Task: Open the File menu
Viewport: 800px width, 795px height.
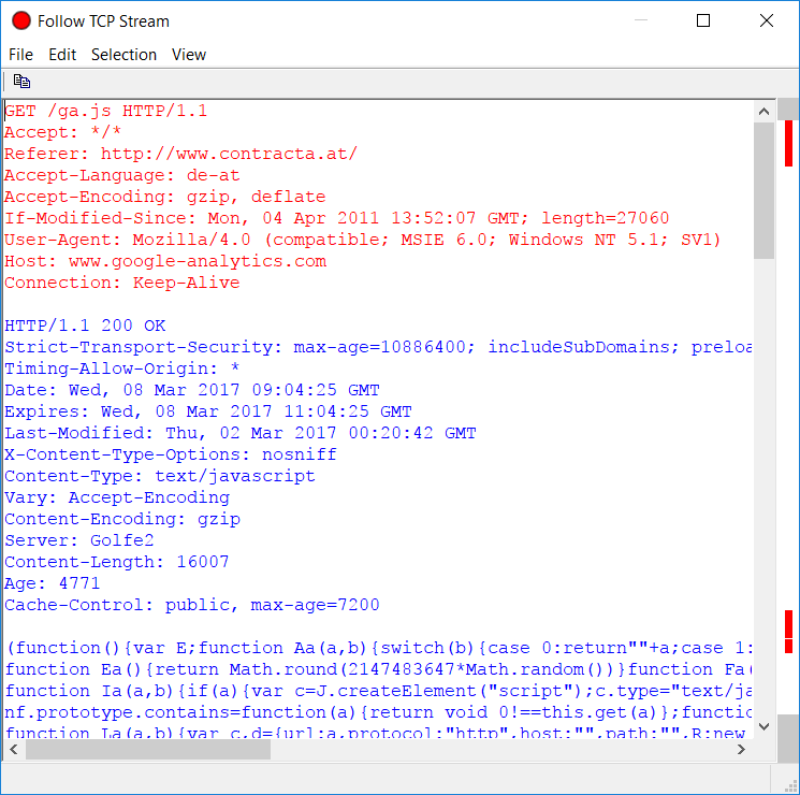Action: tap(20, 55)
